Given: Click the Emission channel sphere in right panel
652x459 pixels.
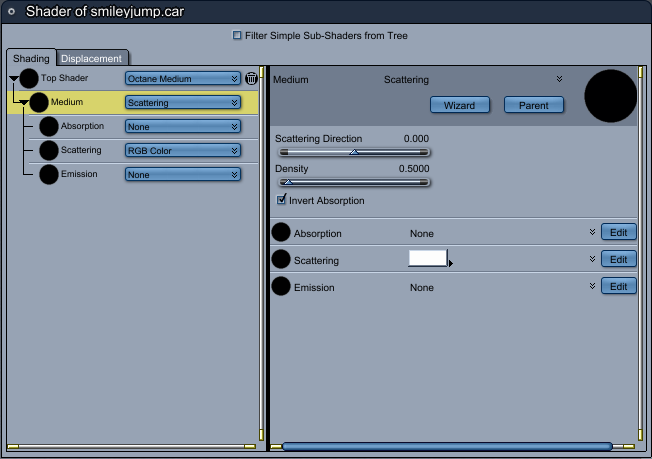Looking at the screenshot, I should 281,286.
